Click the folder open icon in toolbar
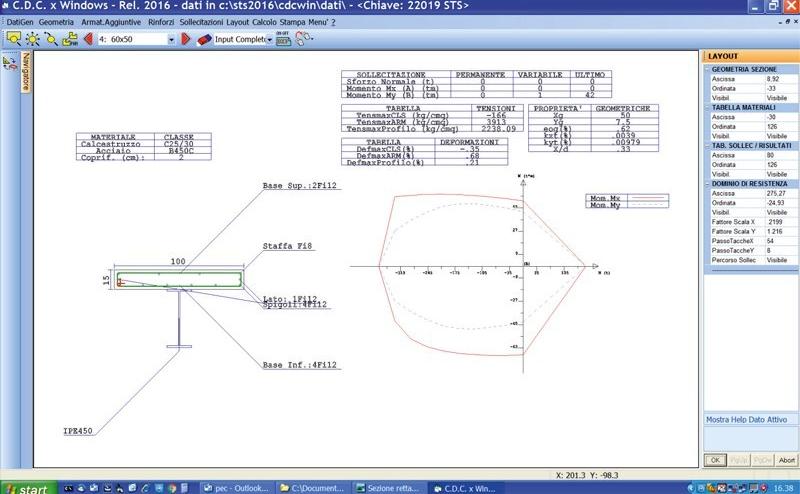800x494 pixels. (70, 39)
